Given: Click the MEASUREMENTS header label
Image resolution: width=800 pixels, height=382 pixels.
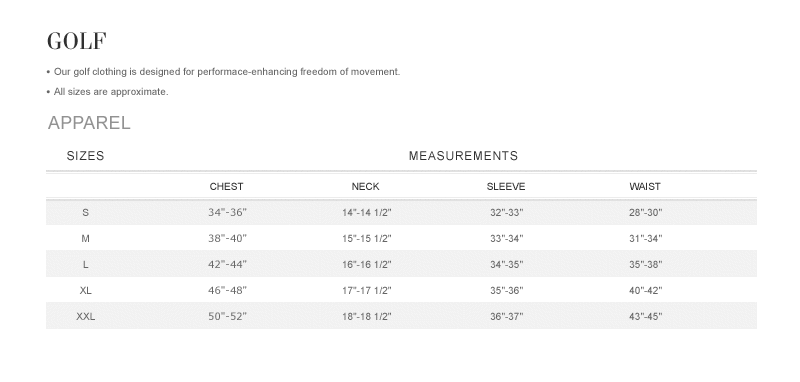Looking at the screenshot, I should coord(463,156).
